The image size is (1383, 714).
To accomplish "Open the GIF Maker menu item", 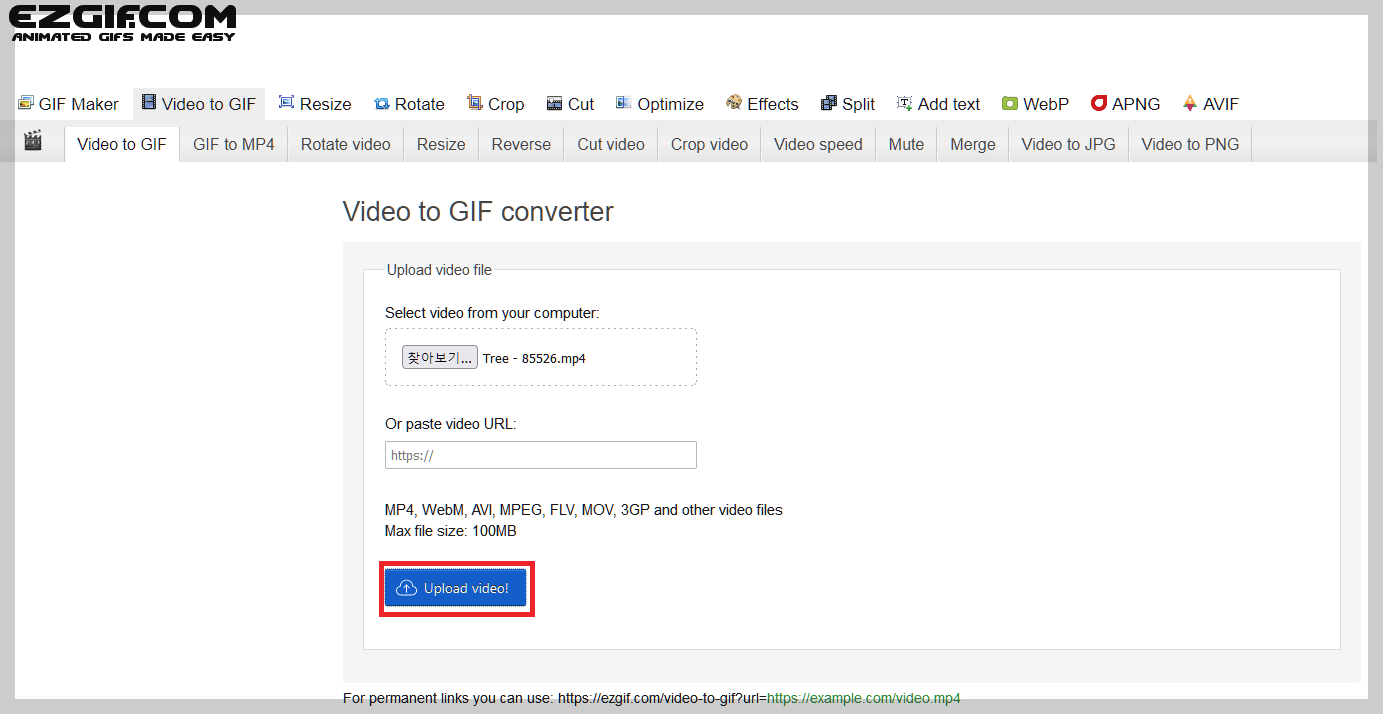I will point(68,104).
